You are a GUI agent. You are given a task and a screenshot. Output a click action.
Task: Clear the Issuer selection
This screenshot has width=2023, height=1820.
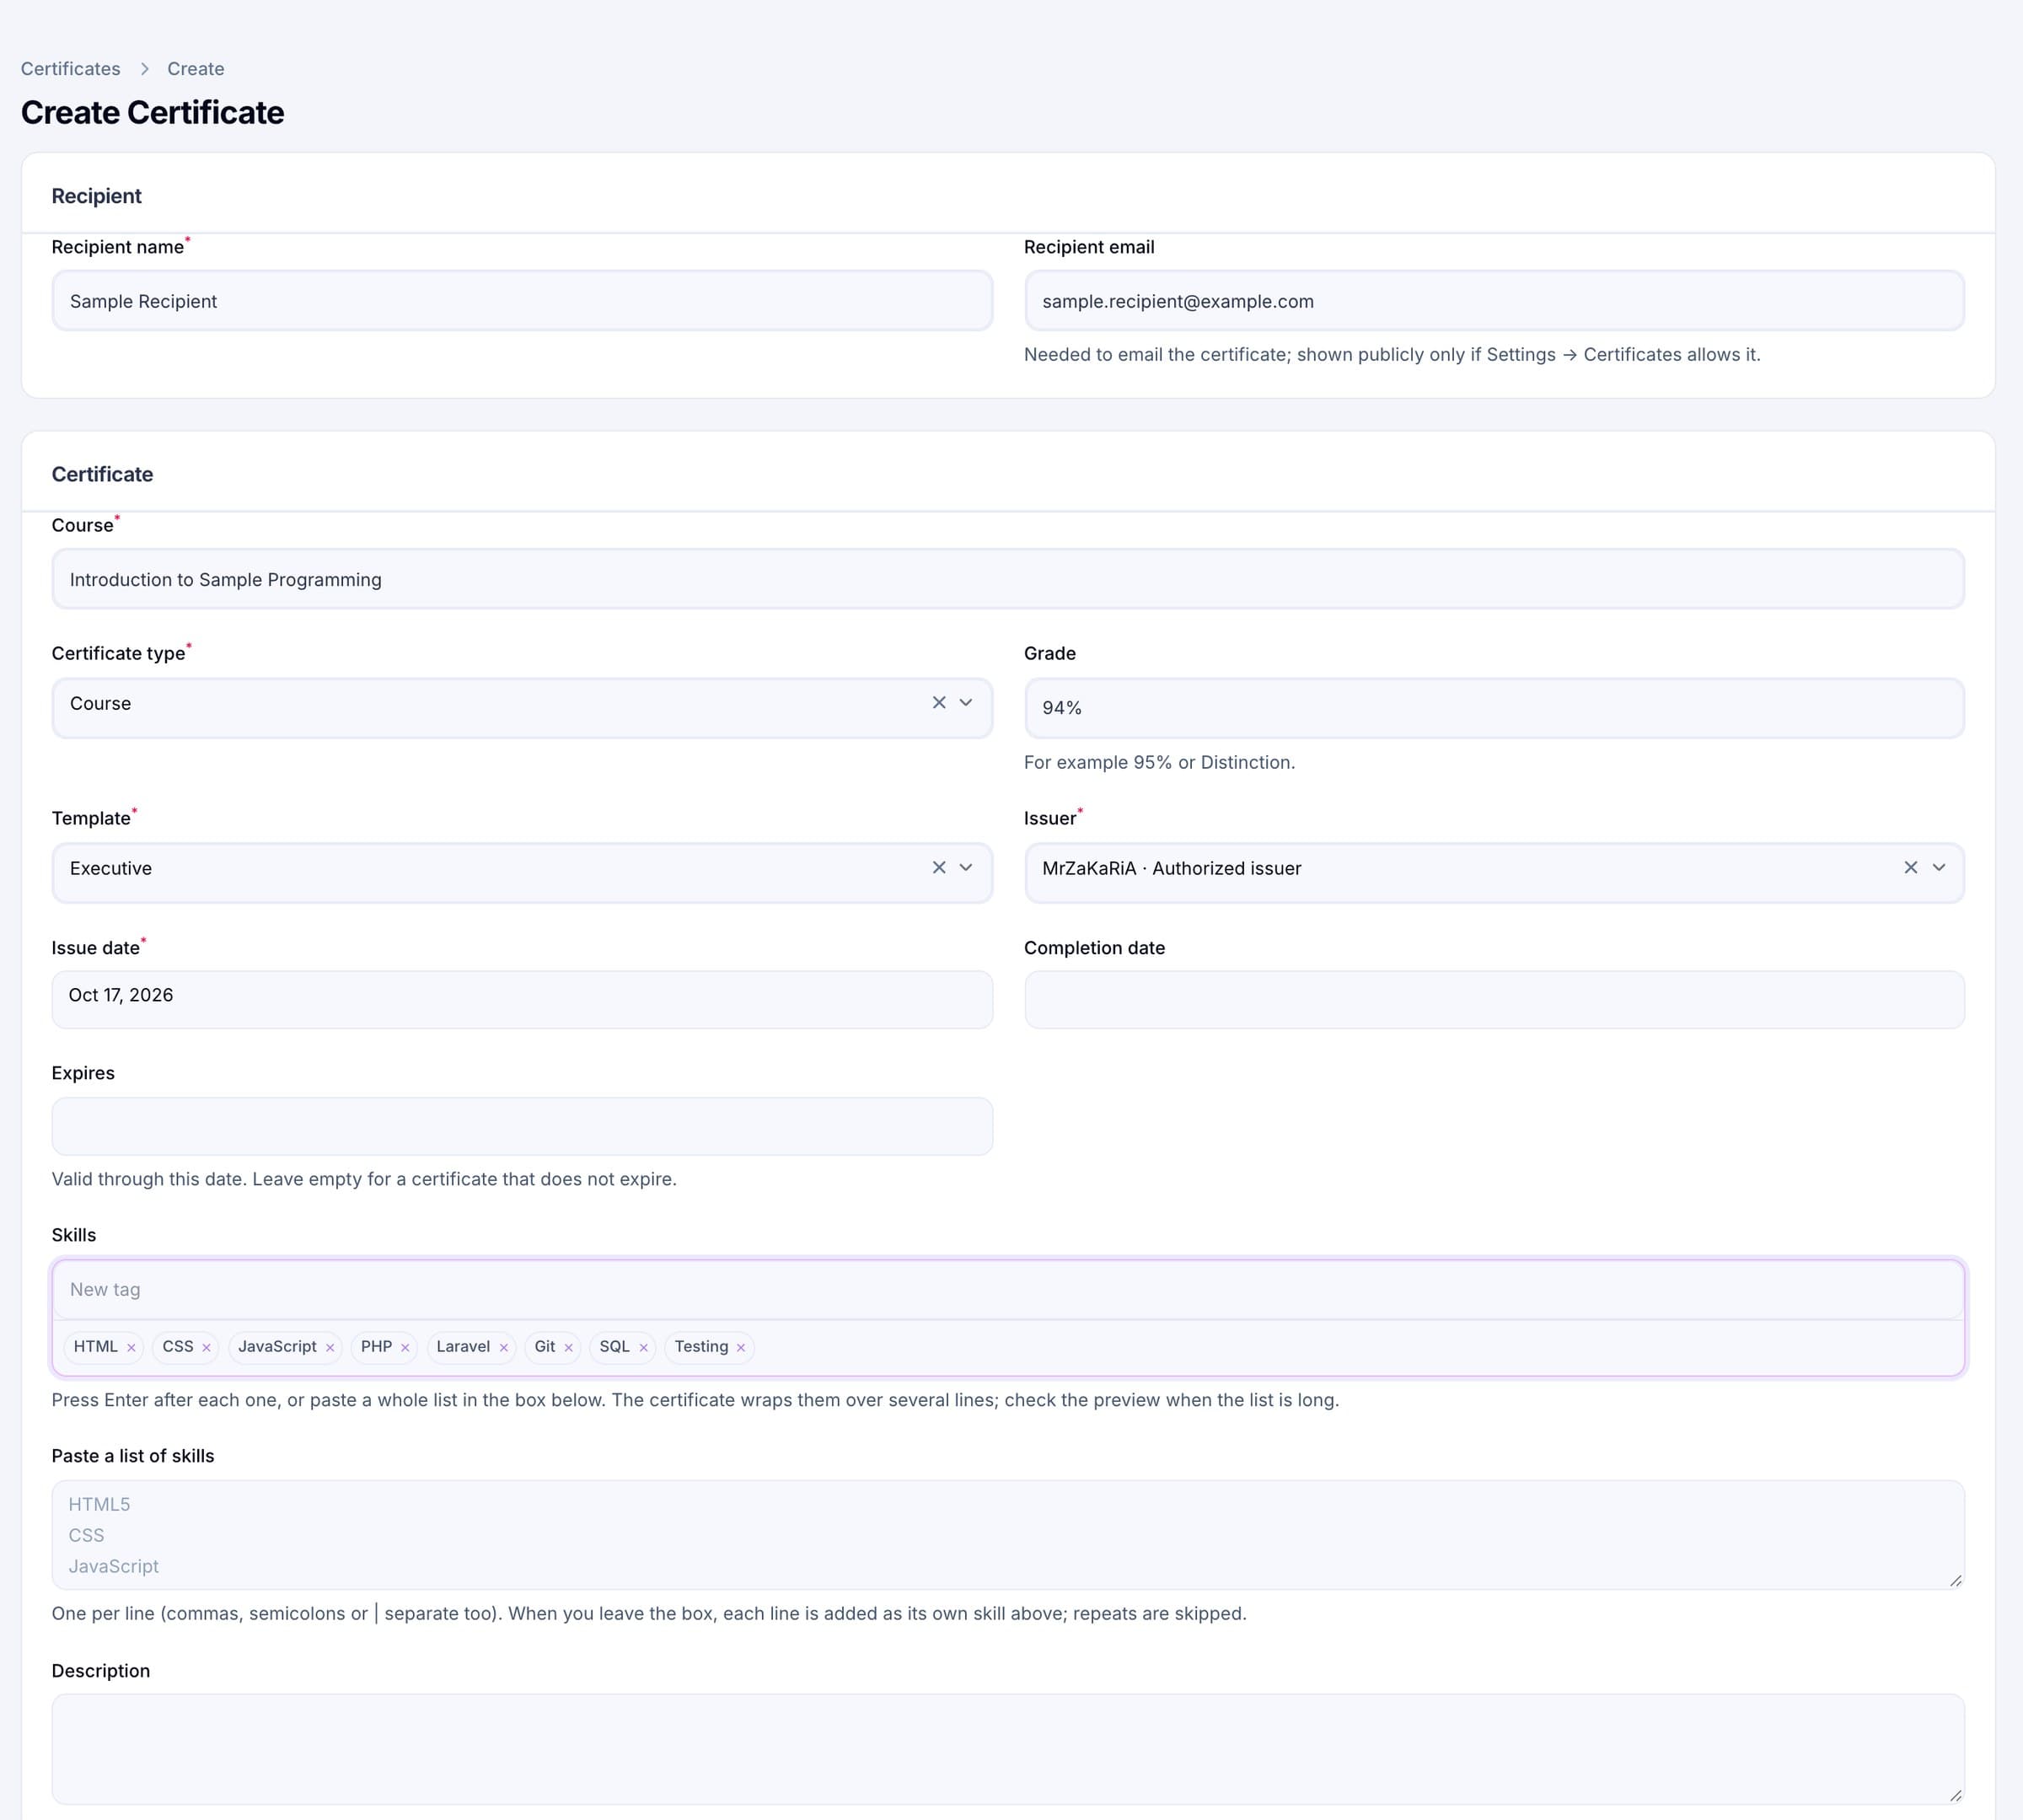pos(1911,868)
